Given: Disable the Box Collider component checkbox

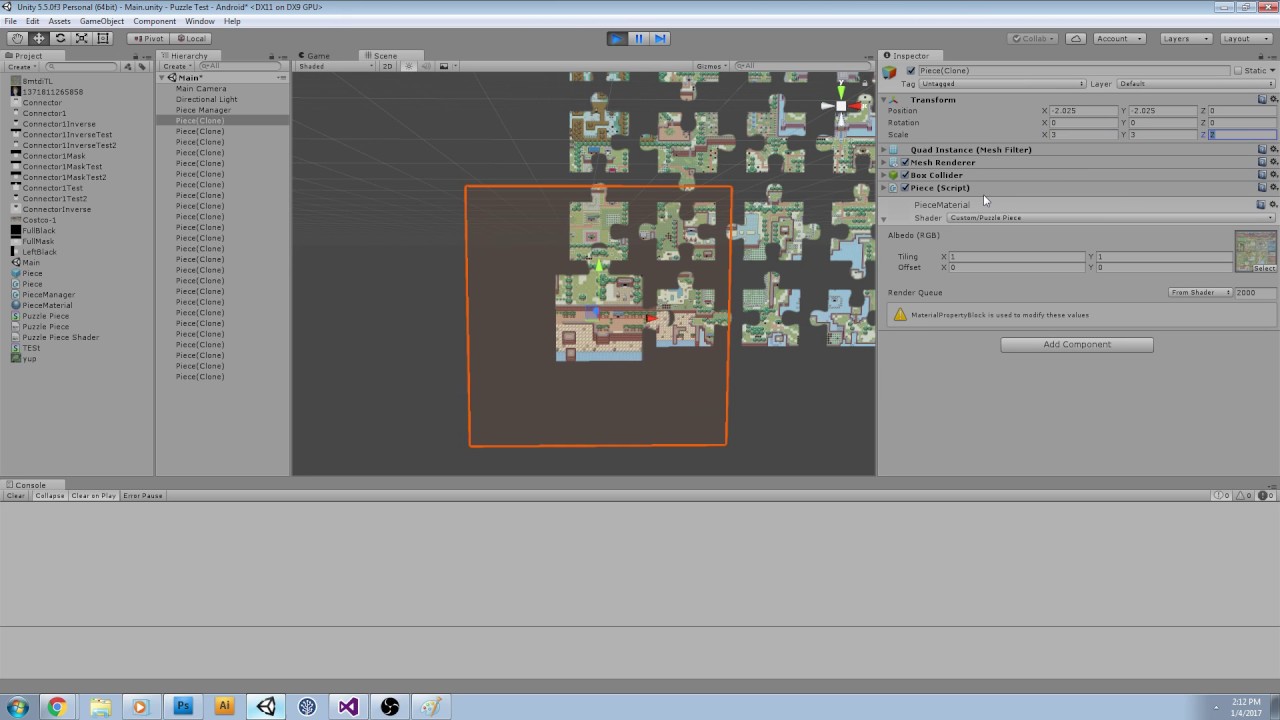Looking at the screenshot, I should pyautogui.click(x=905, y=175).
